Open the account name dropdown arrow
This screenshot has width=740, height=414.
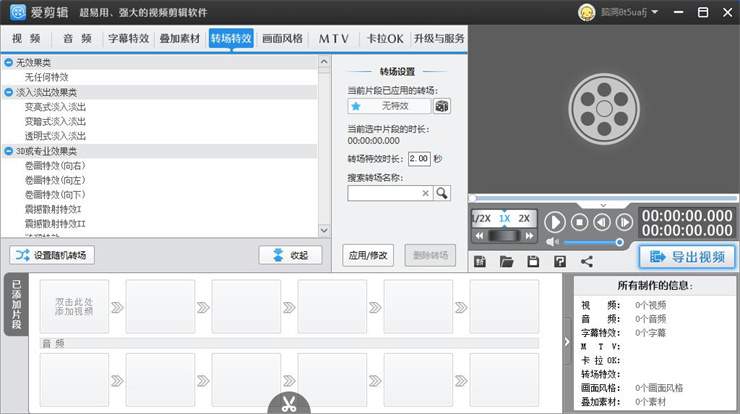pos(655,12)
